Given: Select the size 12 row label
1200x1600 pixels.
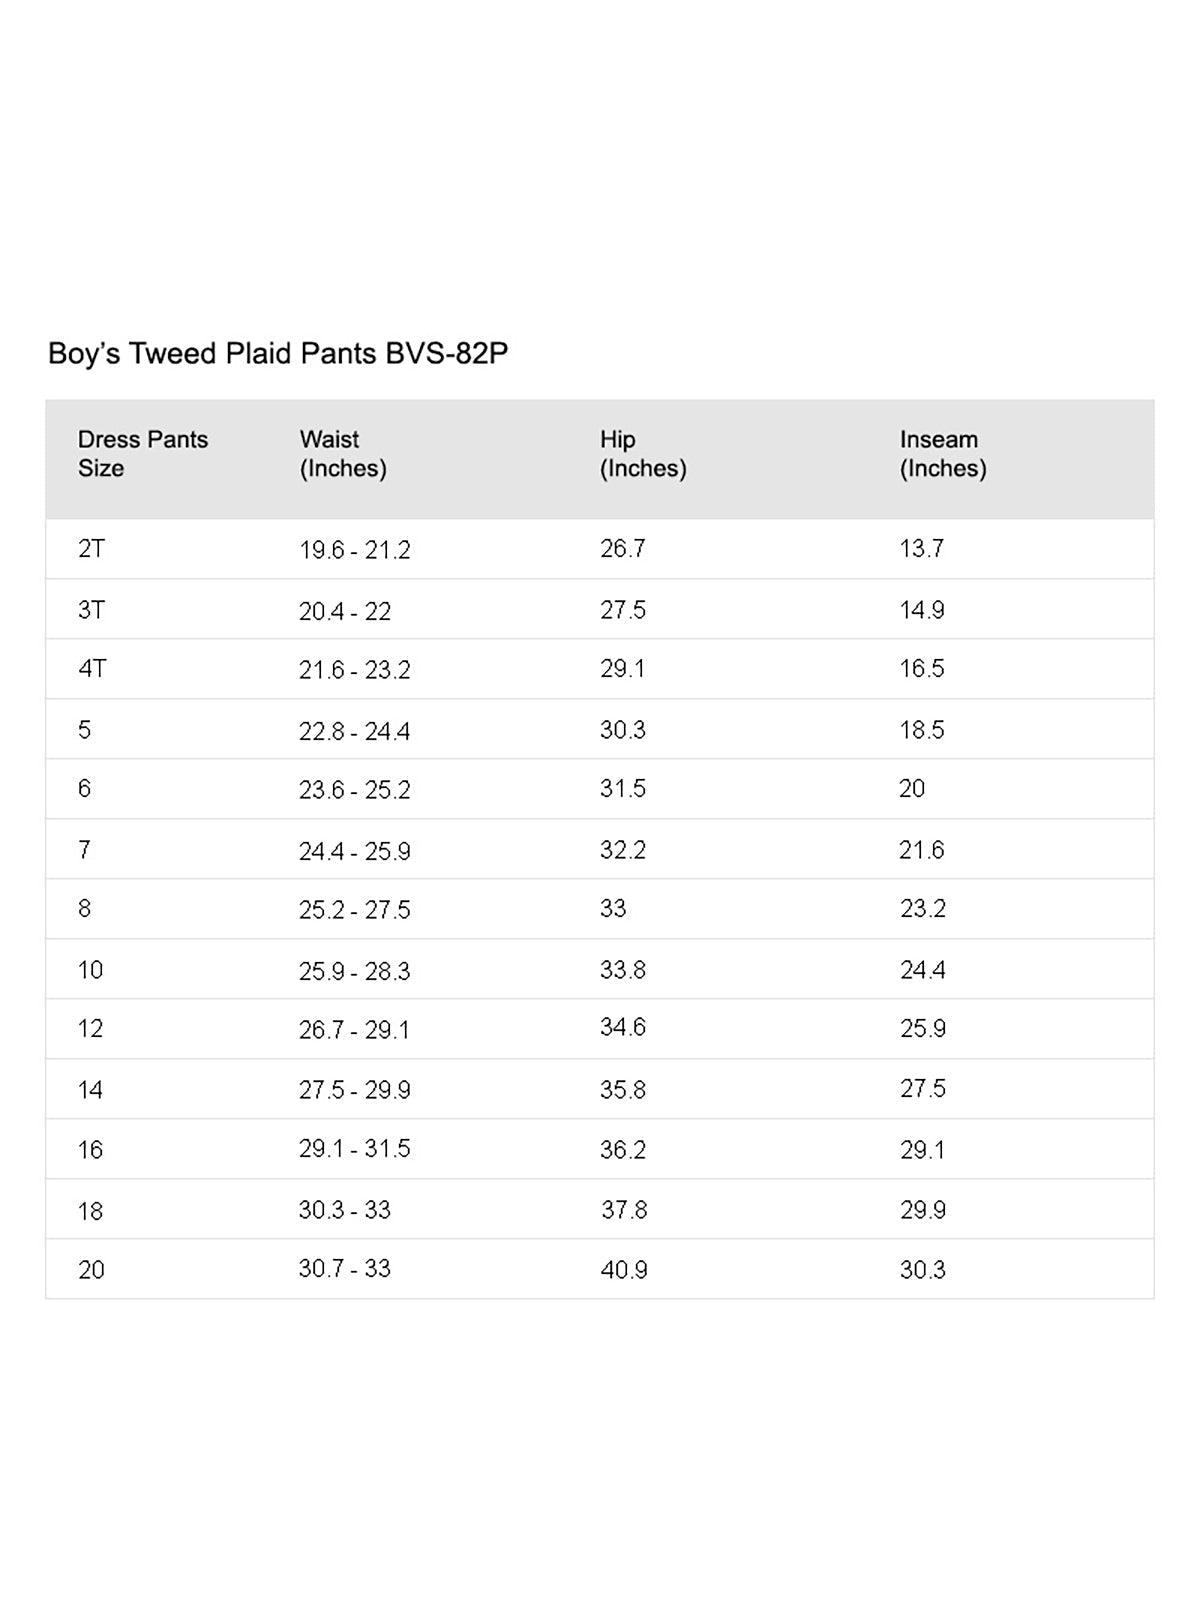Looking at the screenshot, I should 90,1029.
